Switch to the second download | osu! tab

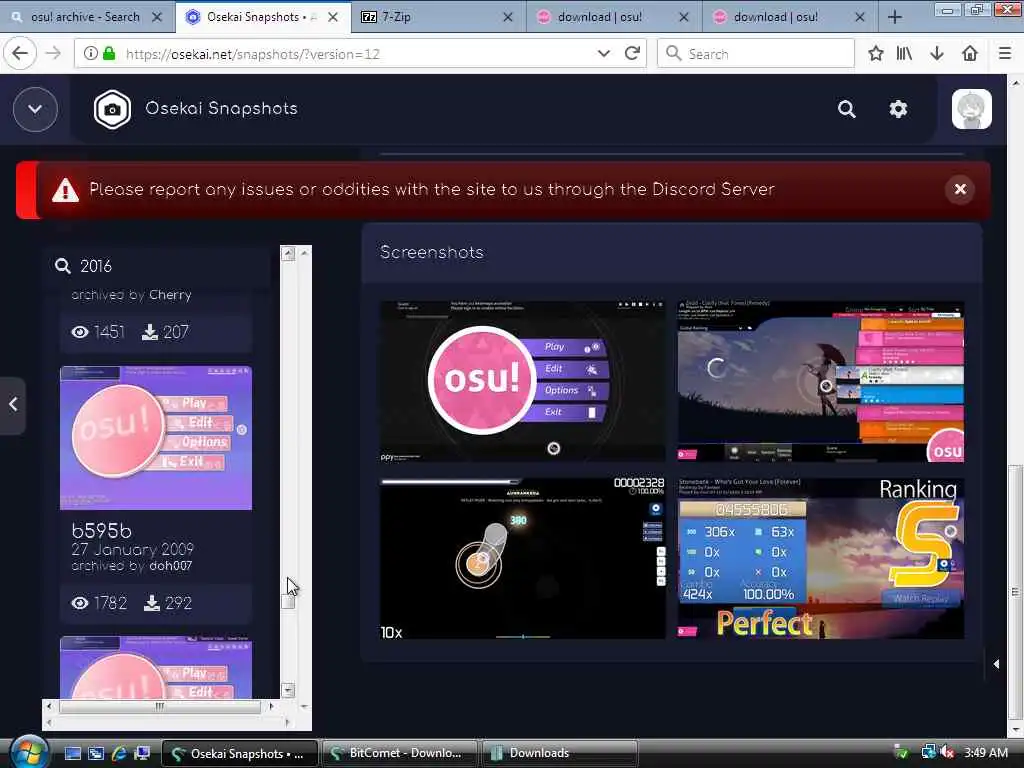(x=788, y=17)
